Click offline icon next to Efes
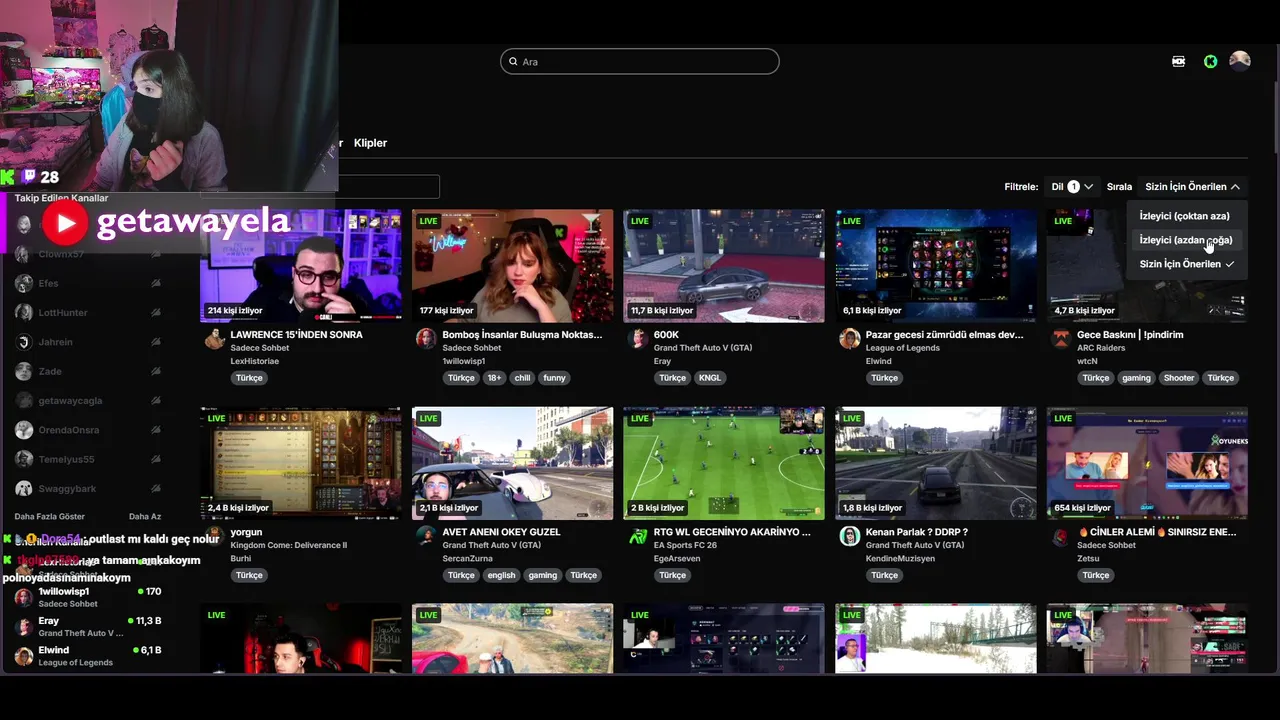Image resolution: width=1280 pixels, height=720 pixels. click(x=155, y=284)
